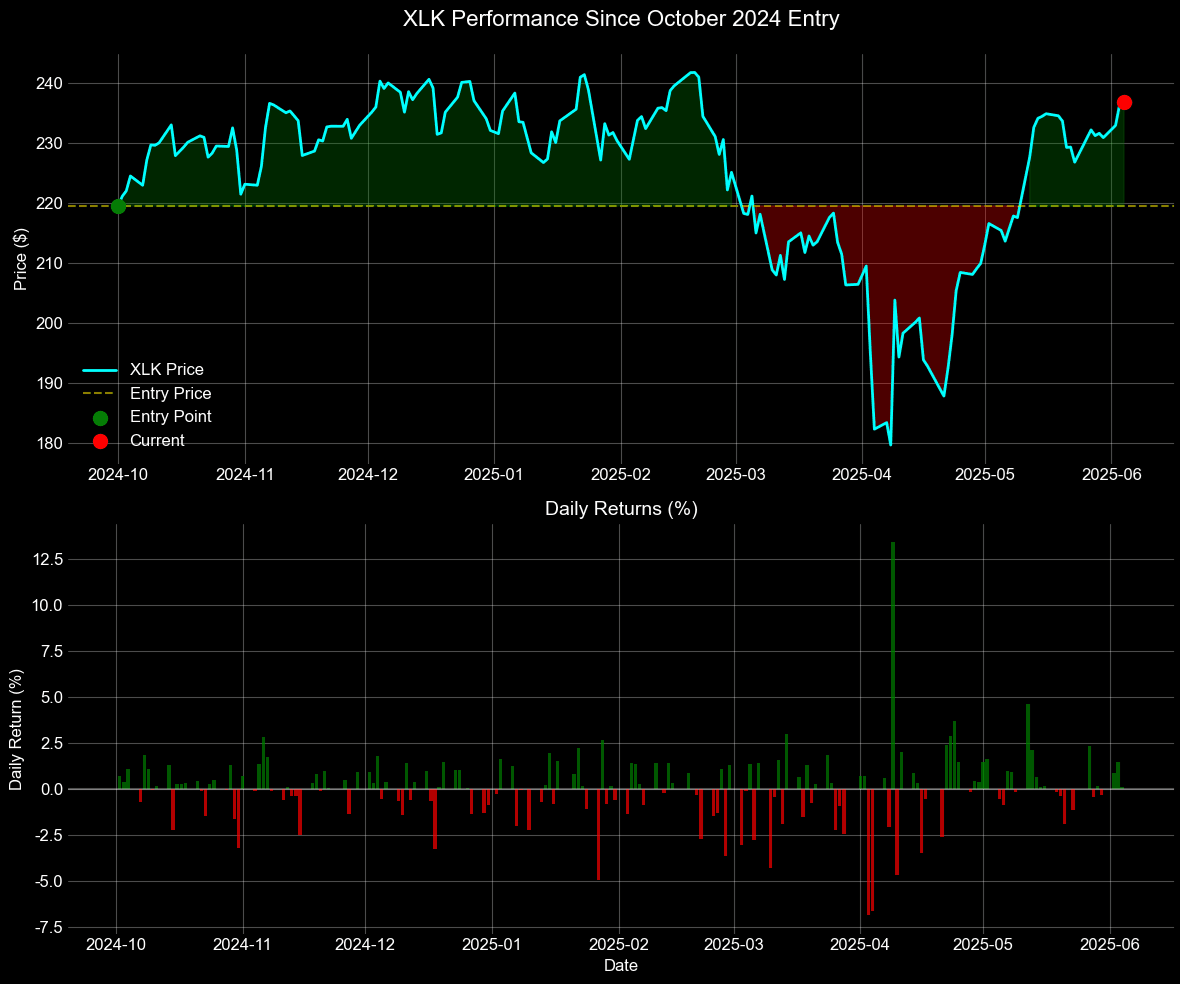The width and height of the screenshot is (1180, 984).
Task: Click the dashed Entry Price line sample in the legend
Action: coord(100,393)
